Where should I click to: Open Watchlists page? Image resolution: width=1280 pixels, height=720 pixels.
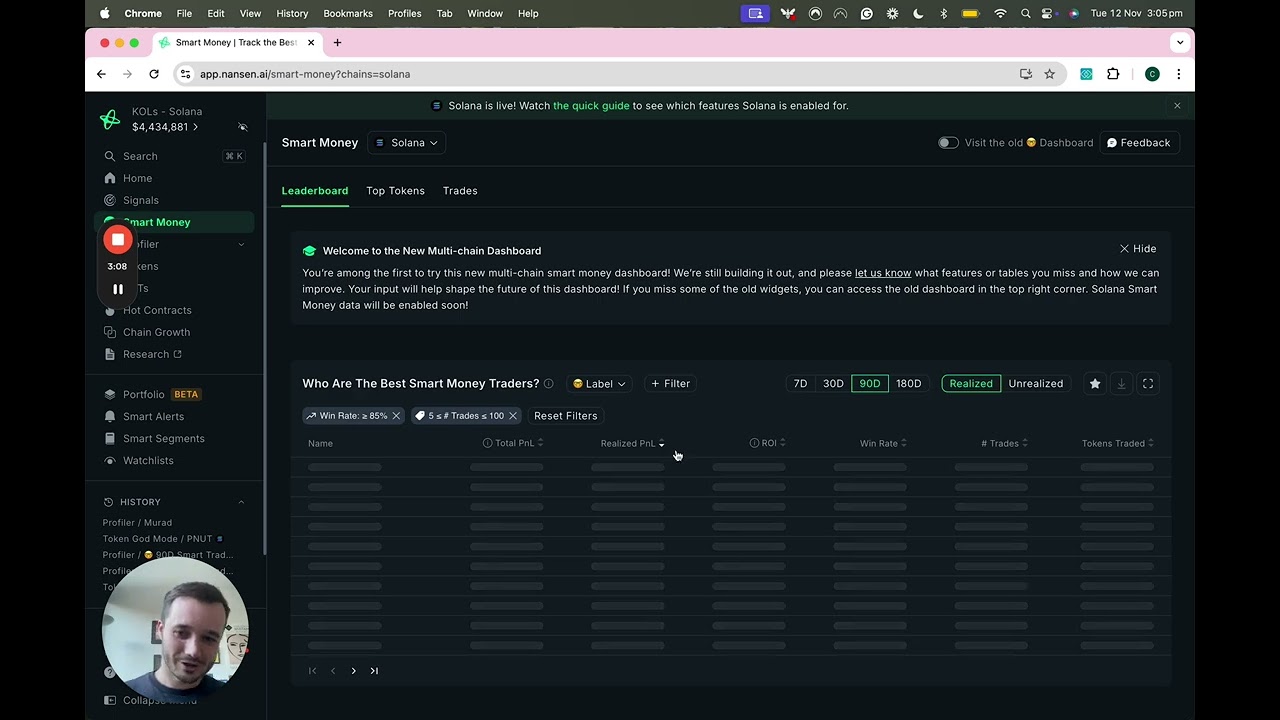[148, 460]
